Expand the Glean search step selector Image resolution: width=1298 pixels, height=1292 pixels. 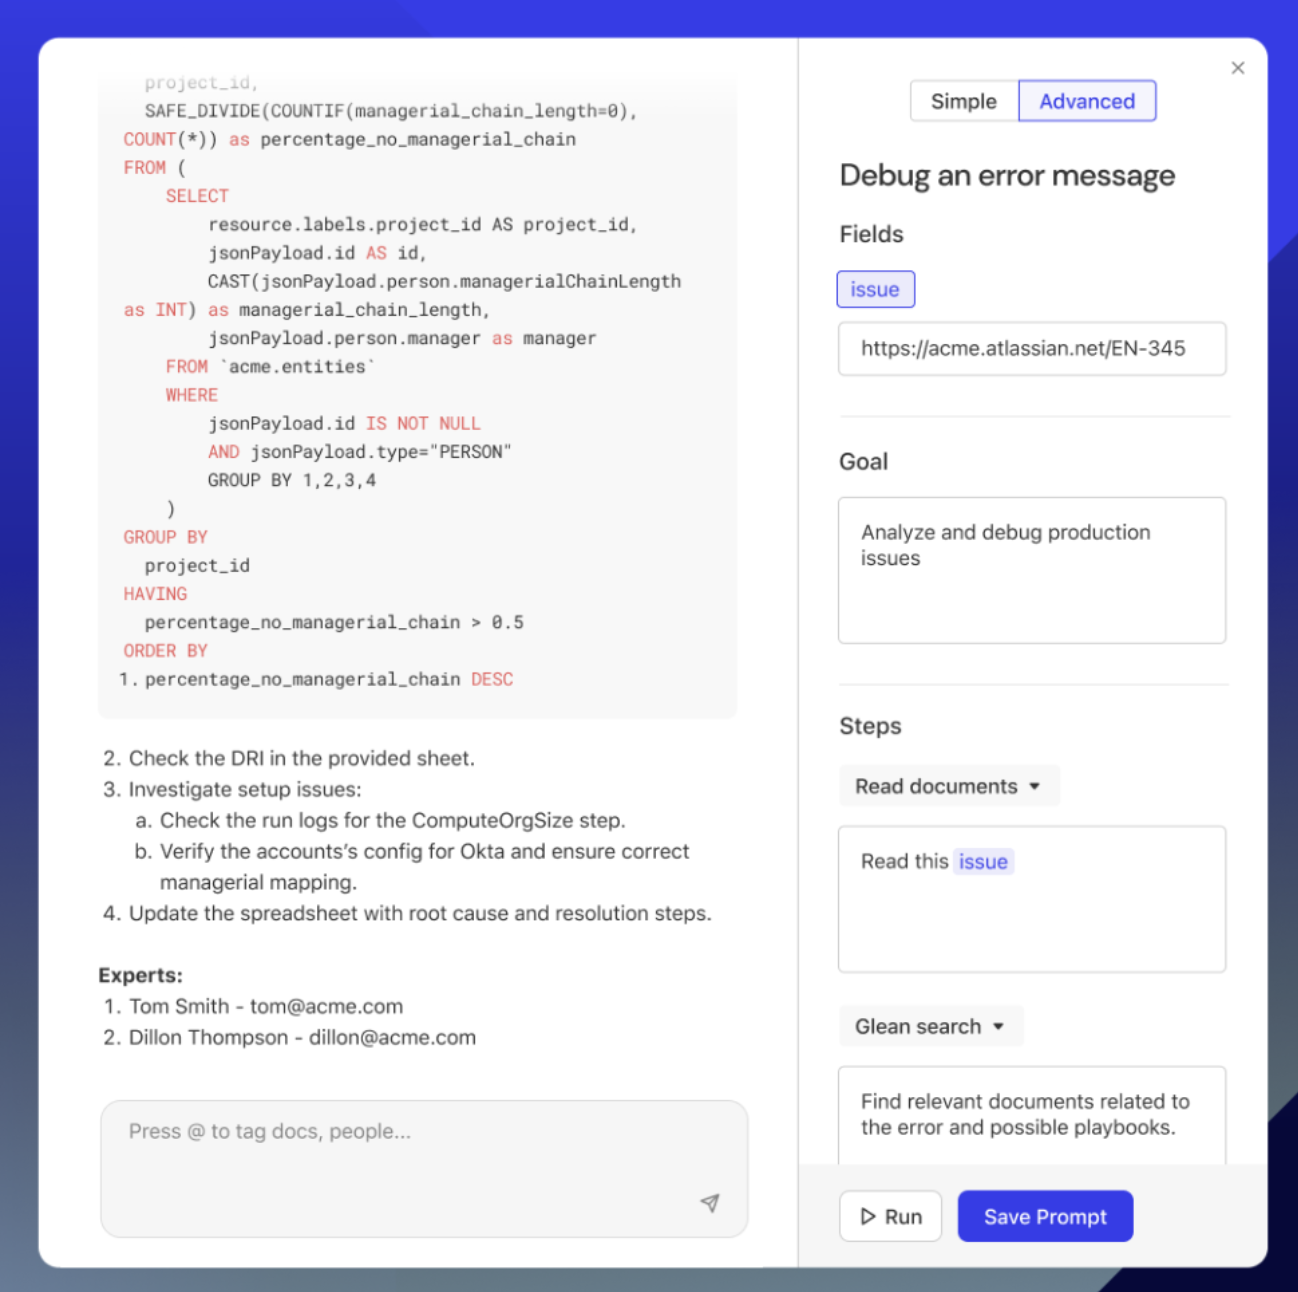[930, 1026]
